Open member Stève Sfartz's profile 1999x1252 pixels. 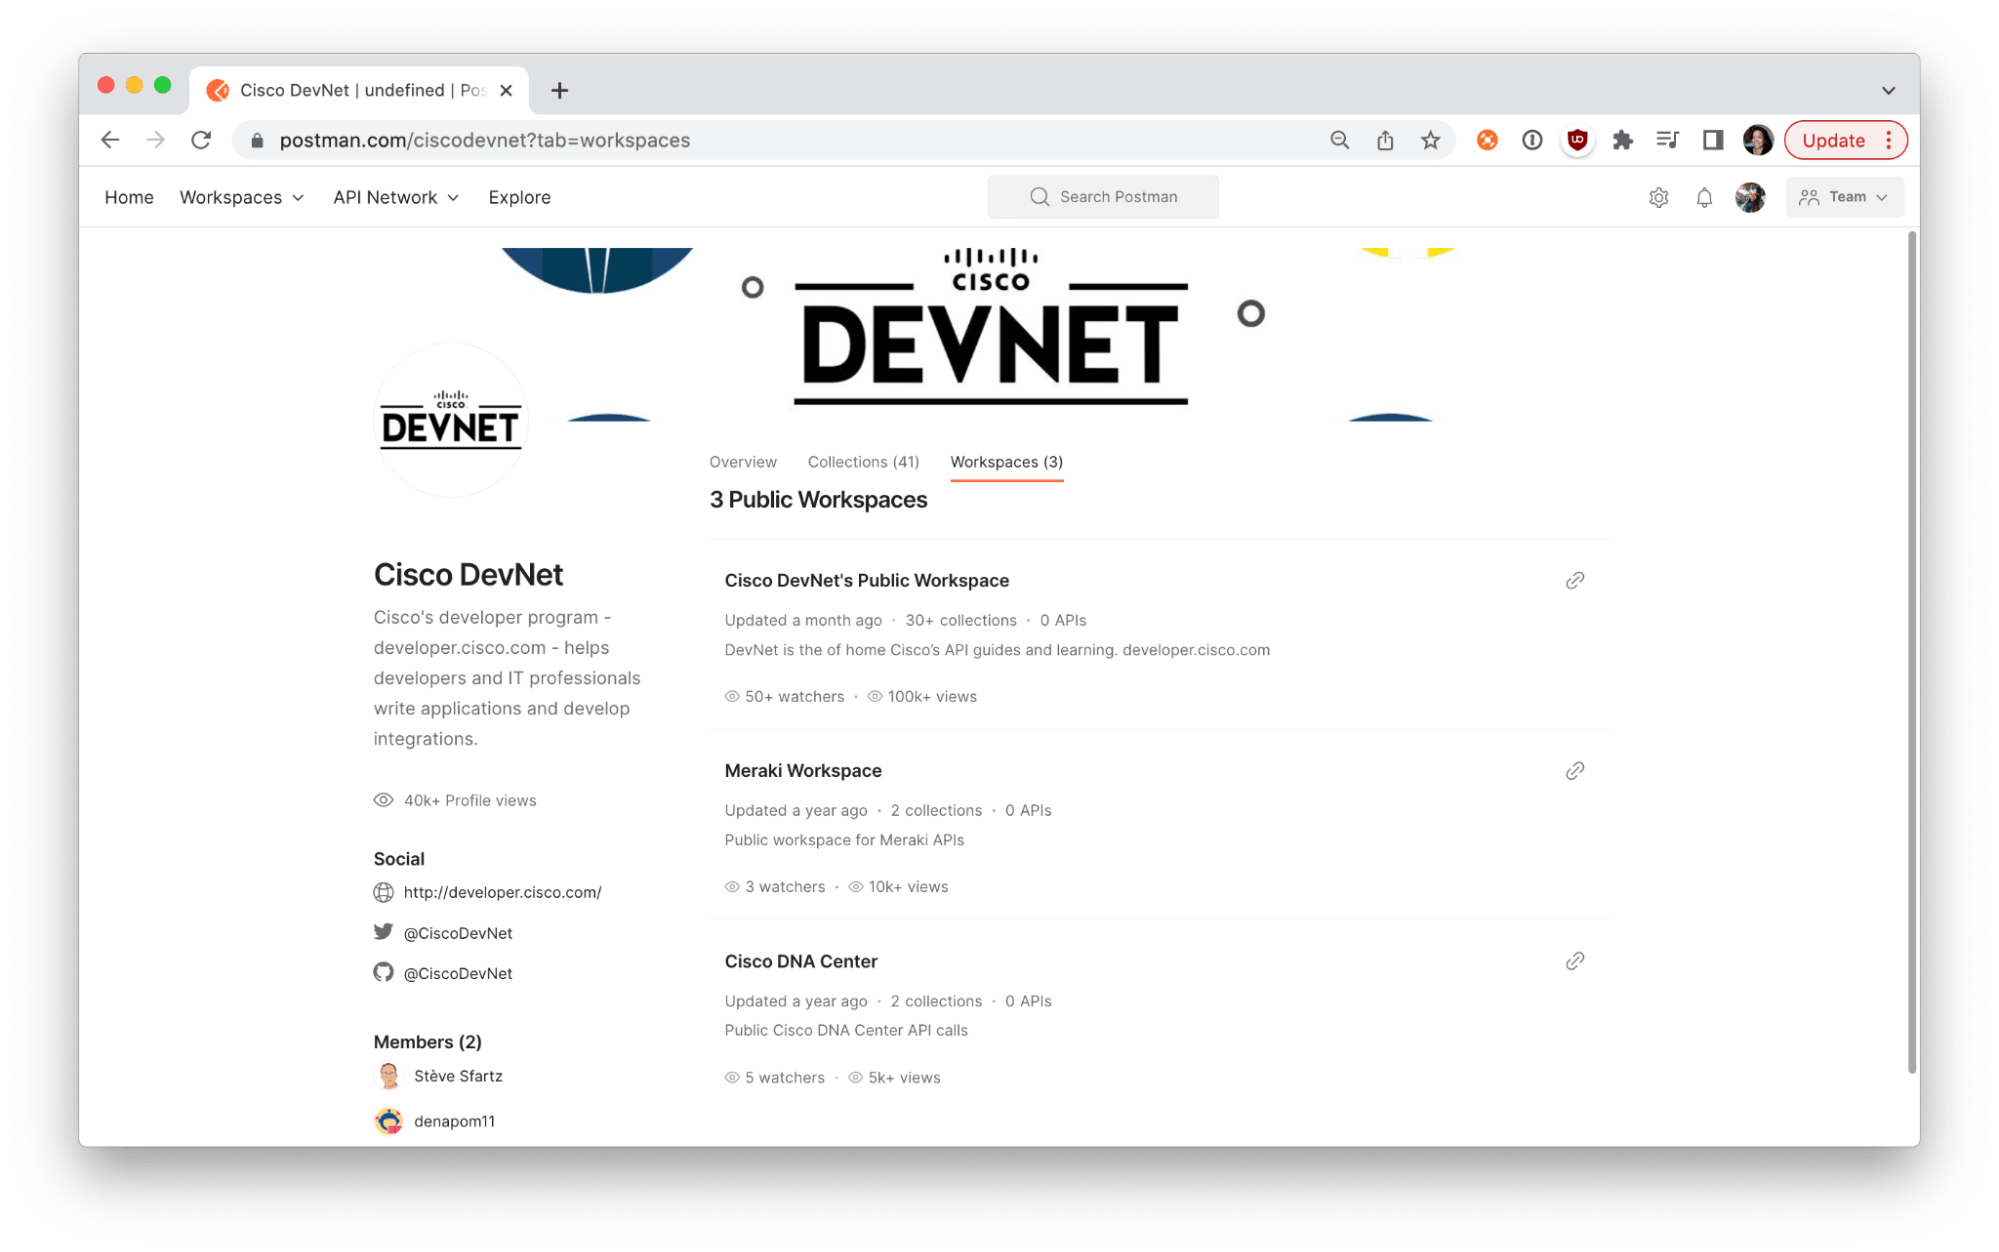click(x=458, y=1076)
